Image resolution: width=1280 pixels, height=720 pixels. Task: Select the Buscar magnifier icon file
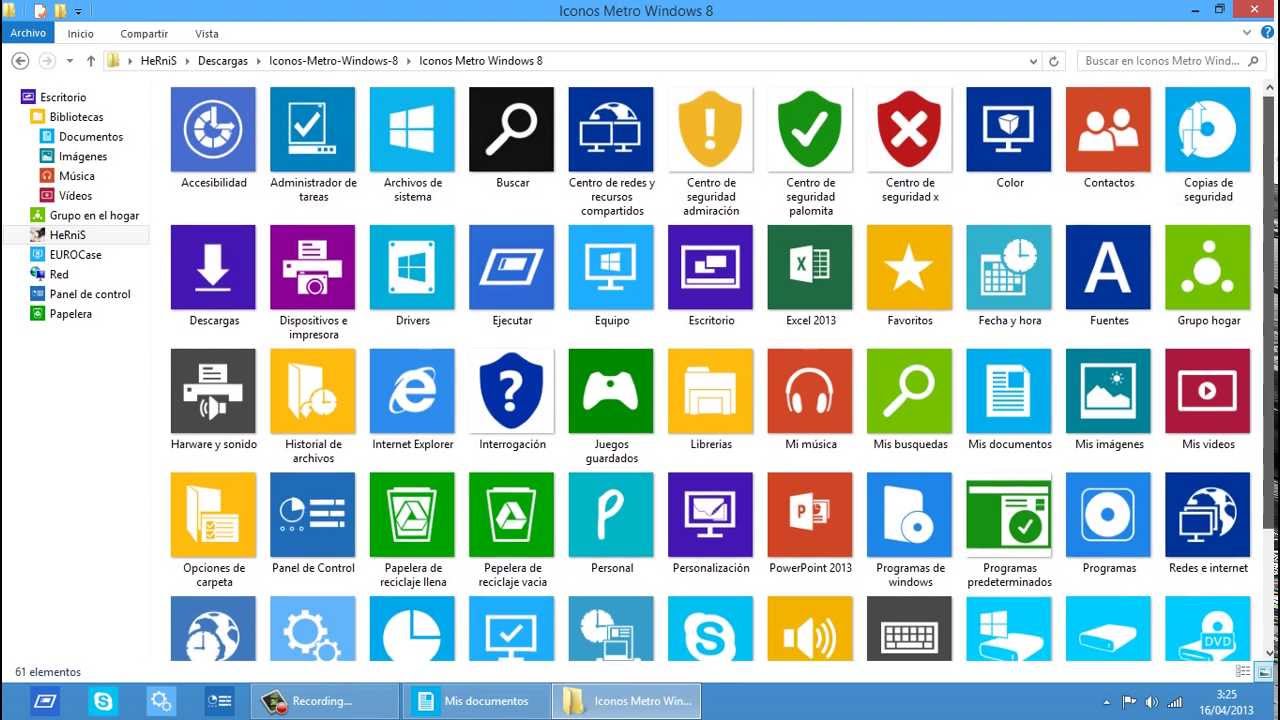(512, 130)
